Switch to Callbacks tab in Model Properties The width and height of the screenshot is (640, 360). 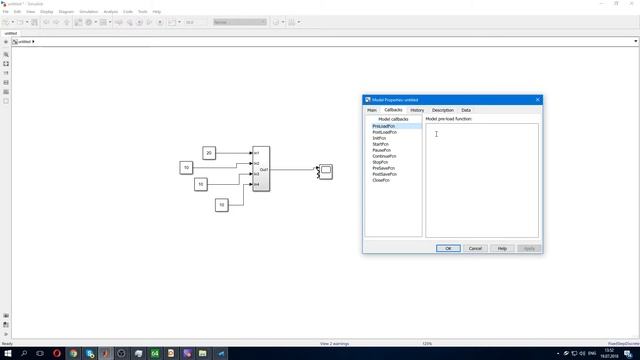tap(393, 110)
